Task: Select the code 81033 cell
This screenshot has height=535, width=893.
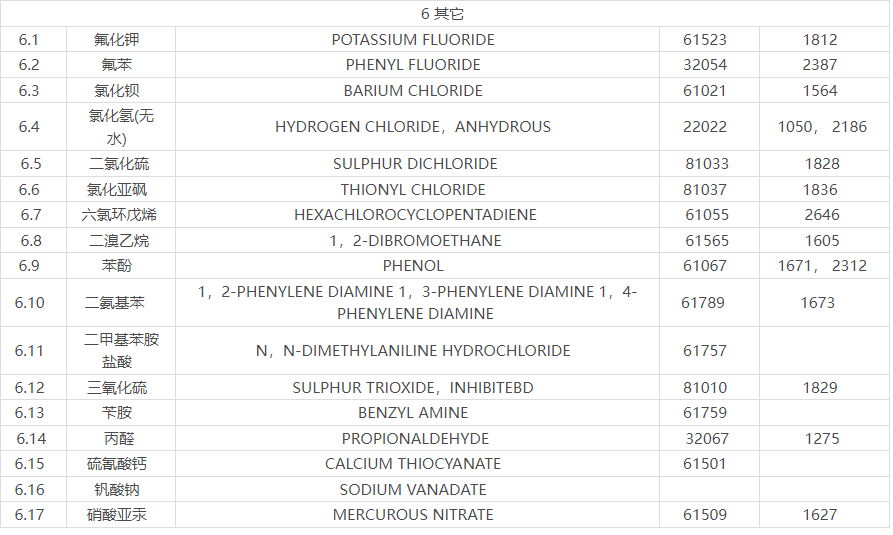Action: [706, 164]
